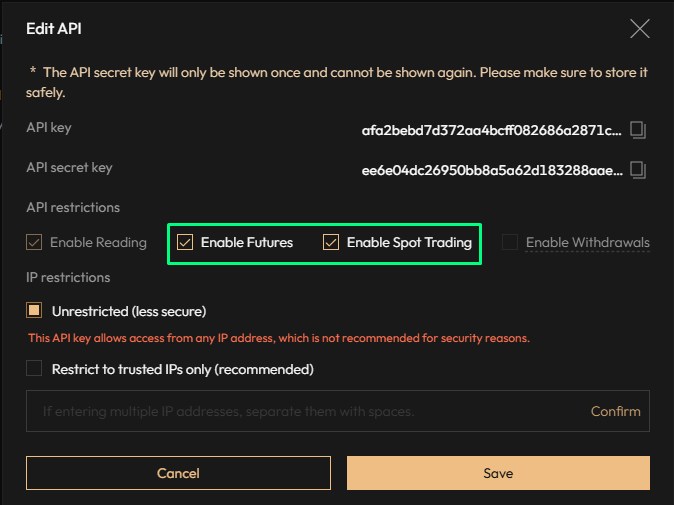This screenshot has height=505, width=674.
Task: Click the red IP address security warning
Action: (x=279, y=338)
